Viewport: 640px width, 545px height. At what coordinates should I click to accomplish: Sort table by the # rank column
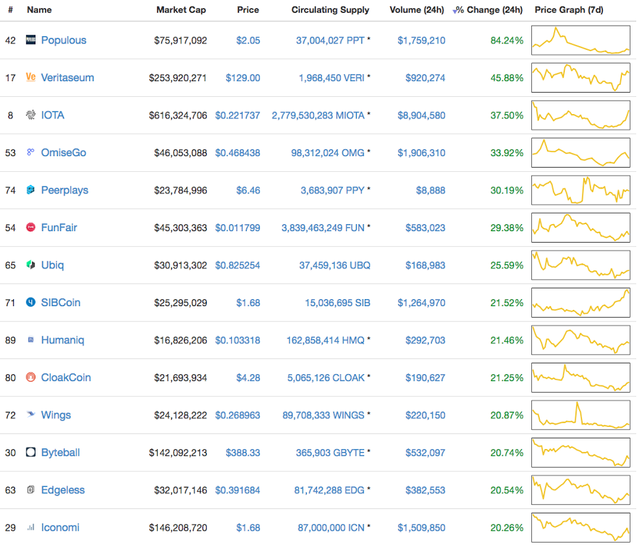10,10
